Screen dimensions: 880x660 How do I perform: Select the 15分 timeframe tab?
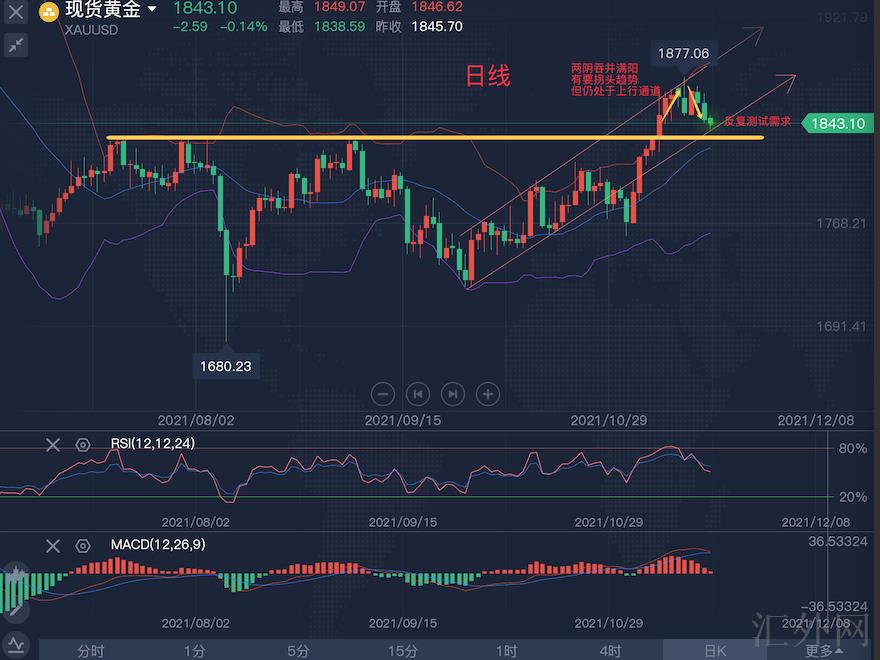click(402, 651)
